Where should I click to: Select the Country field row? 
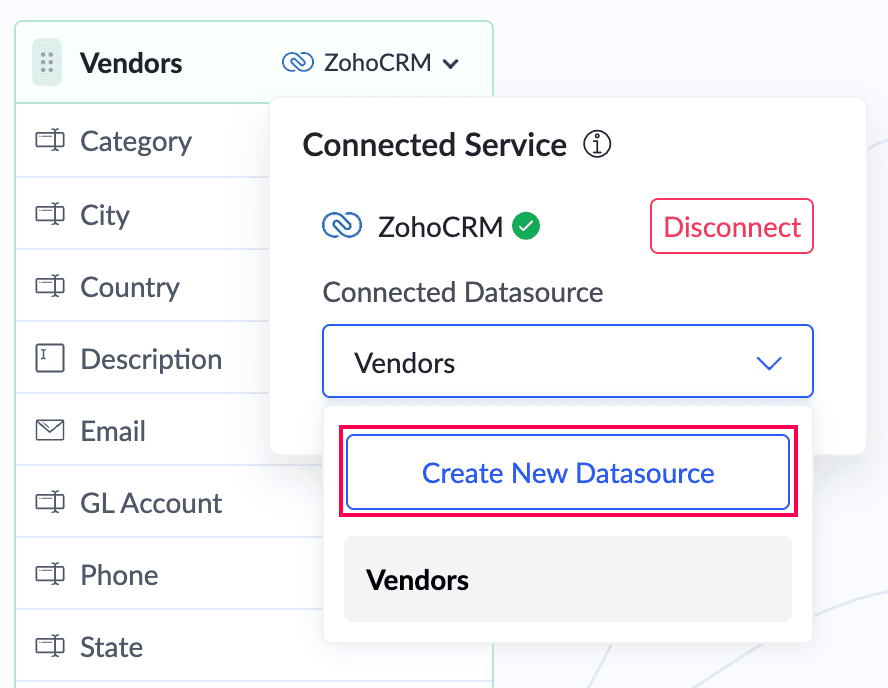[143, 286]
